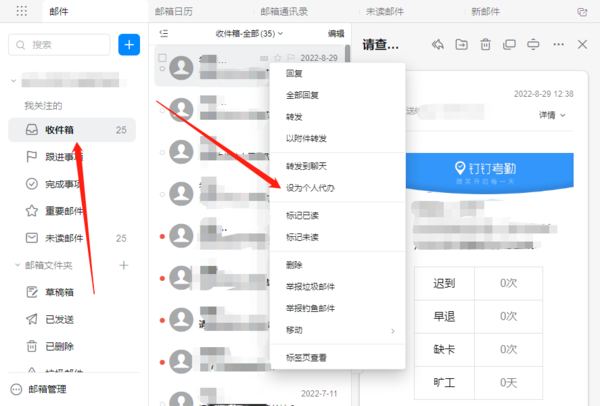Close the mail reading pane

(582, 44)
